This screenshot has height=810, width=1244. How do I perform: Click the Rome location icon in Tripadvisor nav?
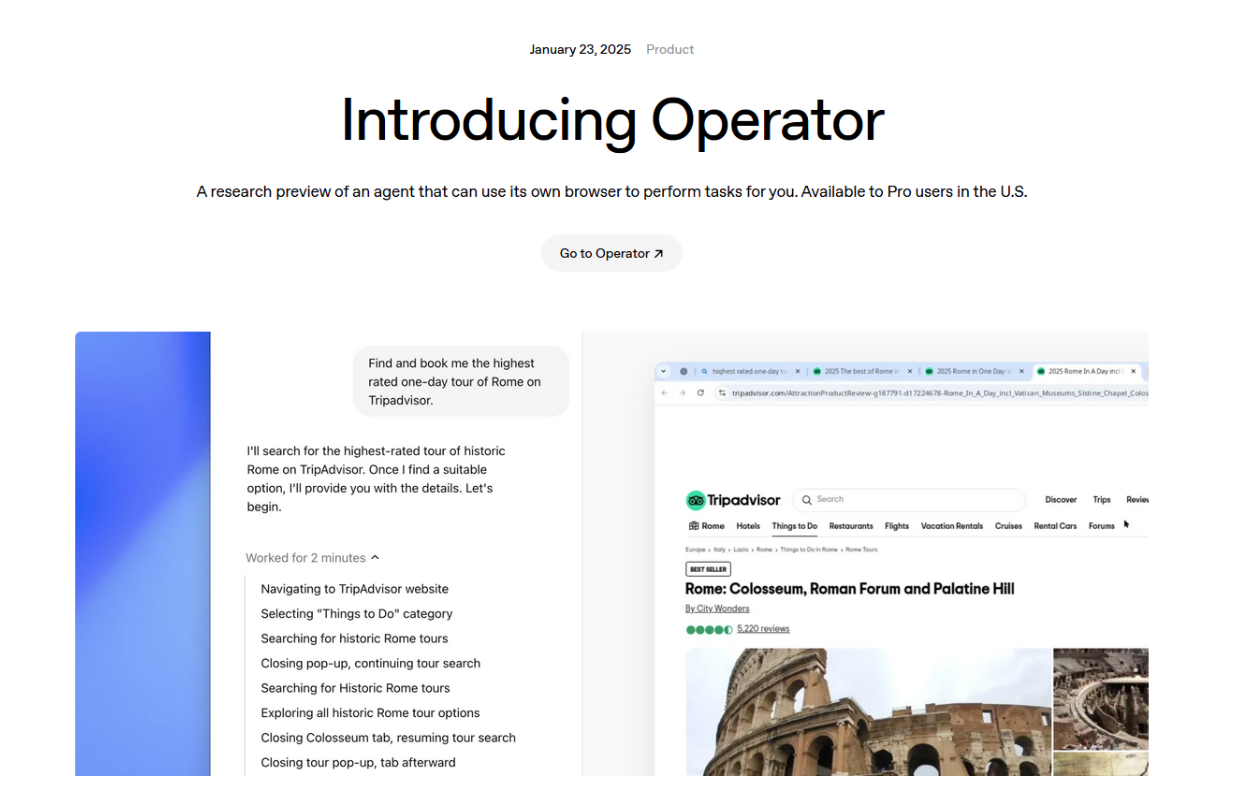694,526
